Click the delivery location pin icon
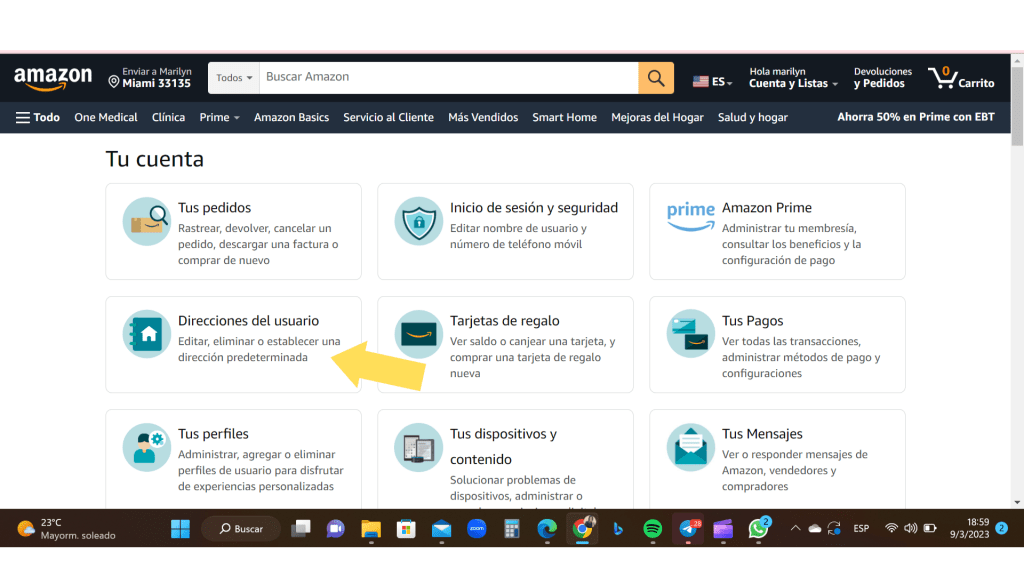1024x576 pixels. [114, 82]
